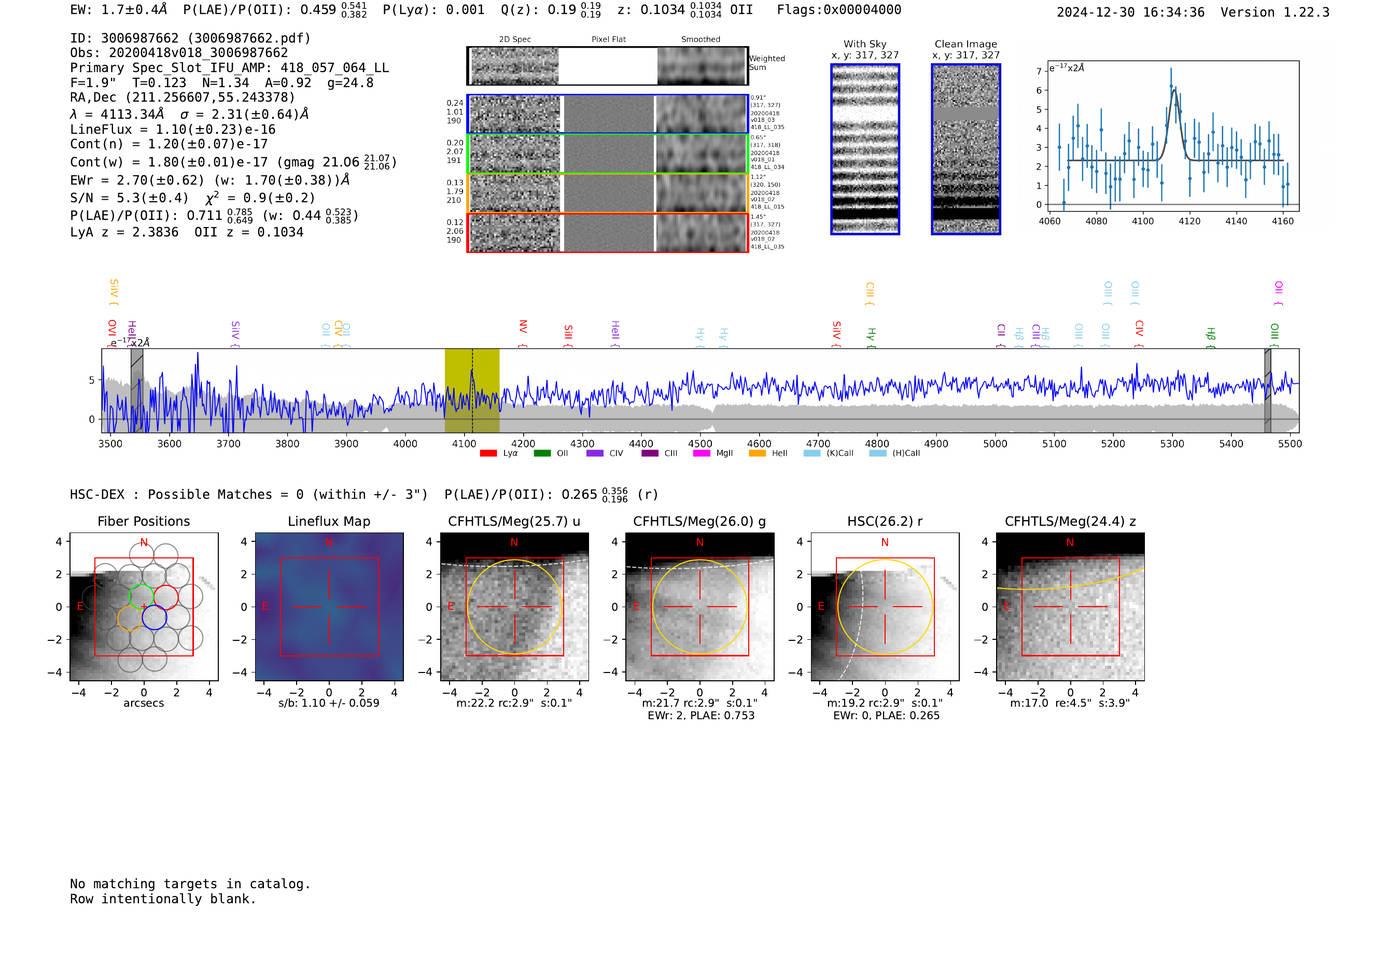
Task: Click the red CIV line marker
Action: coord(1139,334)
